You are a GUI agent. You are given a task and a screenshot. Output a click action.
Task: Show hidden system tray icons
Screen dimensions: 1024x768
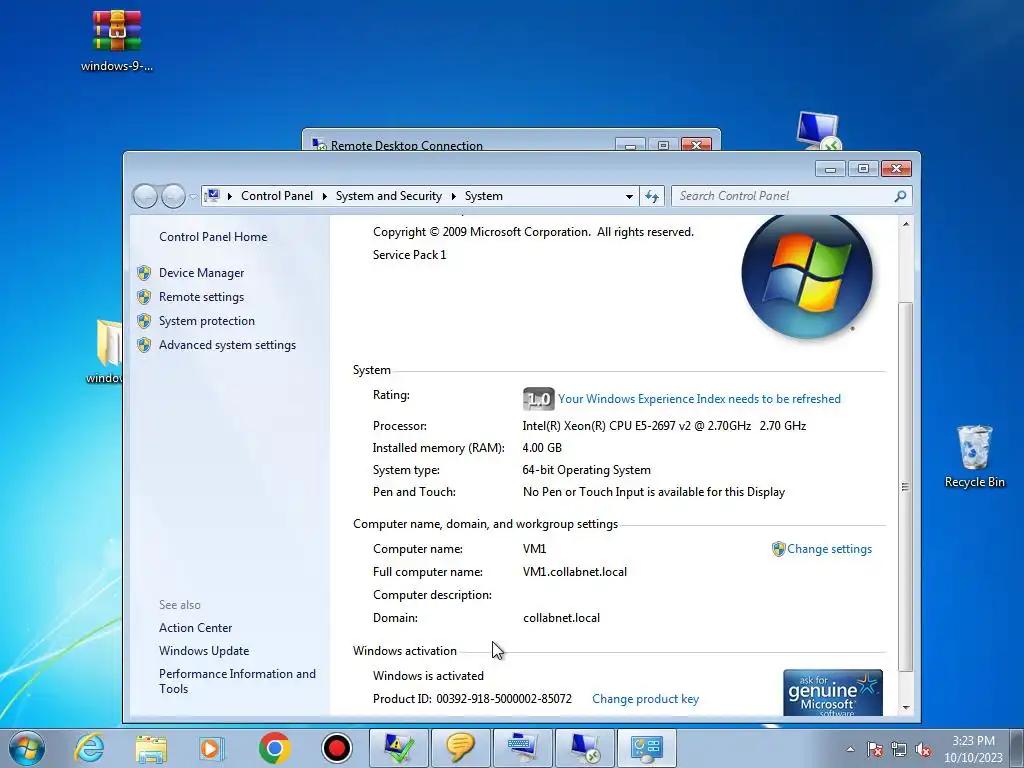coord(850,749)
